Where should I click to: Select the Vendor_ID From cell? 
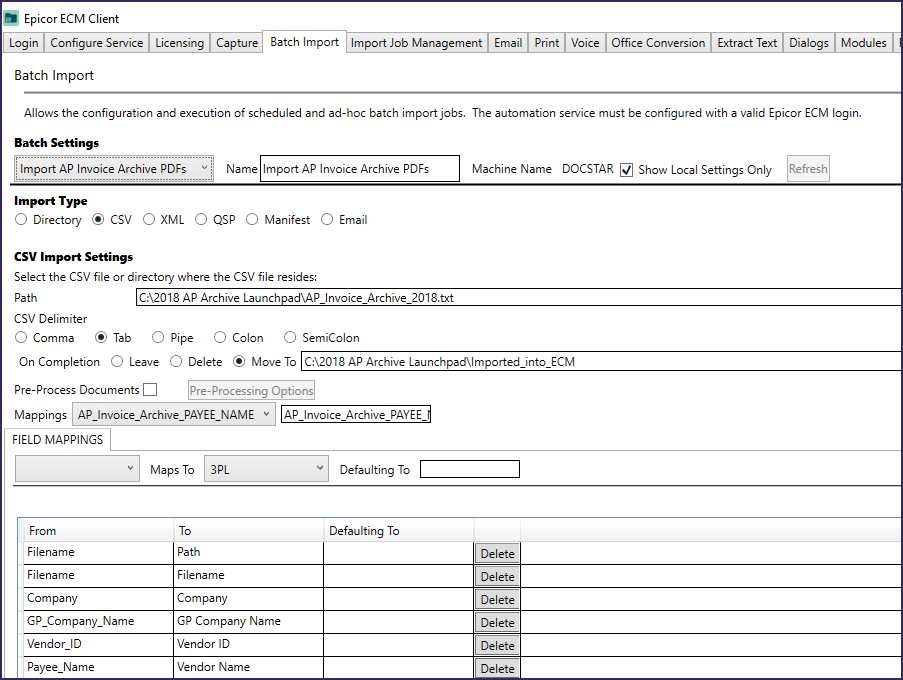pos(98,645)
